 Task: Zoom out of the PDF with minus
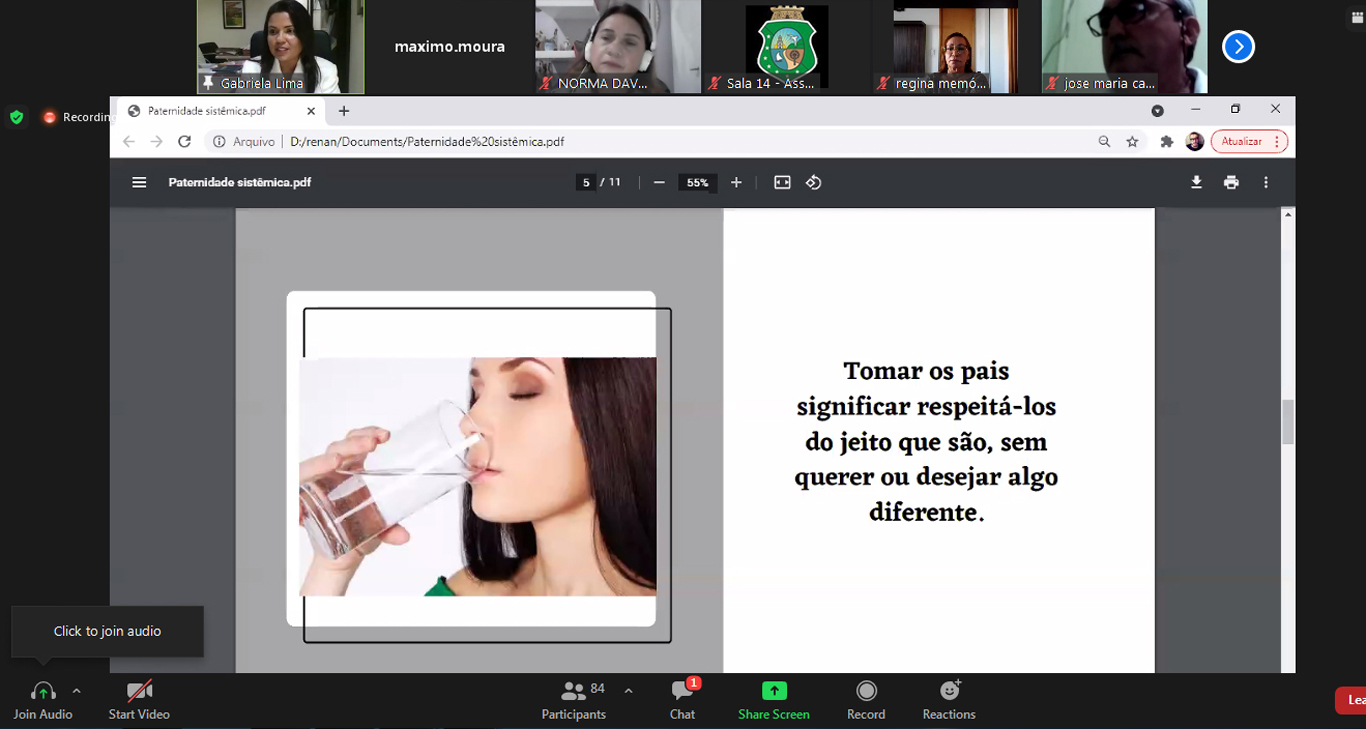point(659,182)
